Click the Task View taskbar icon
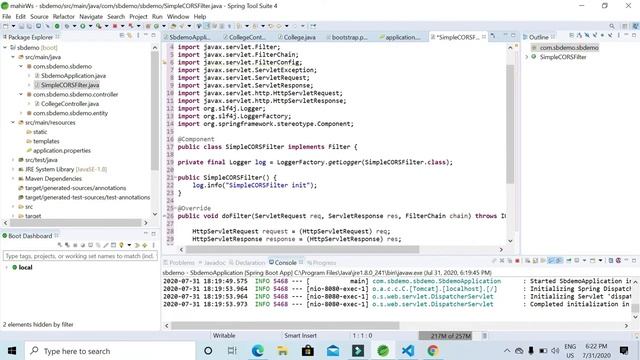Screen dimensions: 640x360 click(232, 351)
